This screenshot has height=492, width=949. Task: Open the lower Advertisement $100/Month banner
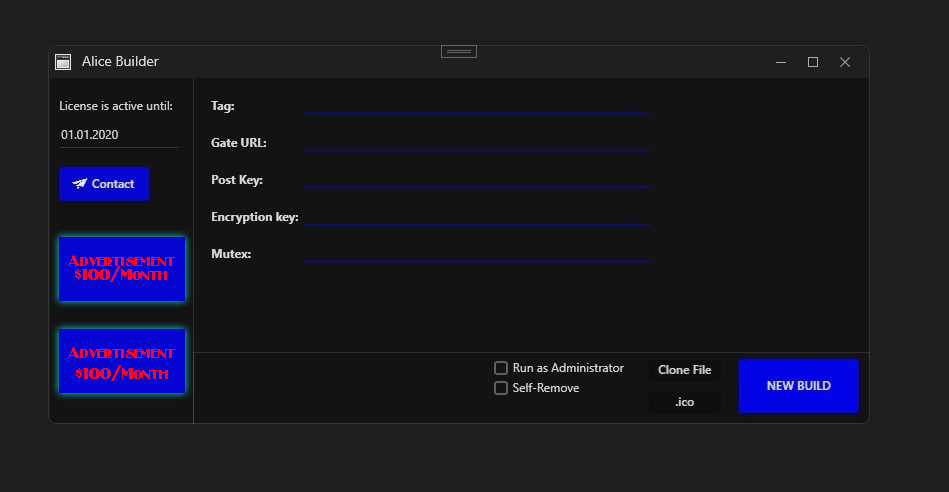(122, 361)
